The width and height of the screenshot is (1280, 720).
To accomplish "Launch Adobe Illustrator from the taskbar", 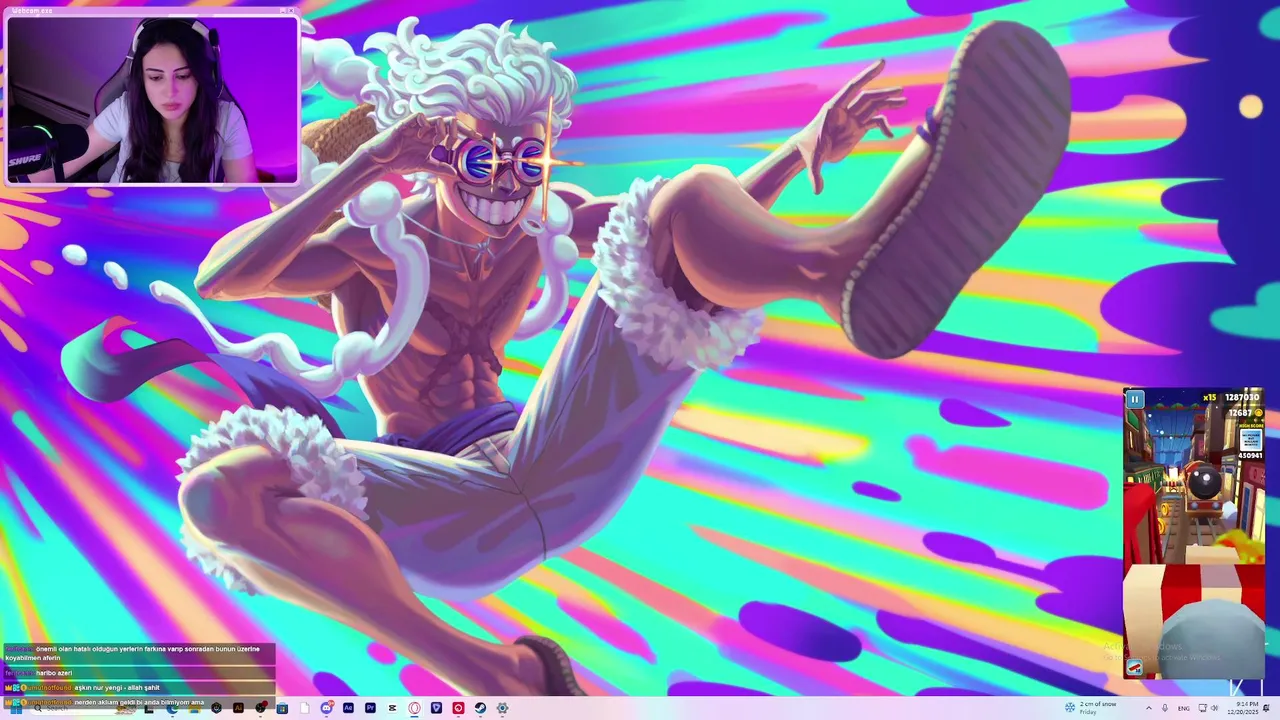I will pyautogui.click(x=238, y=708).
